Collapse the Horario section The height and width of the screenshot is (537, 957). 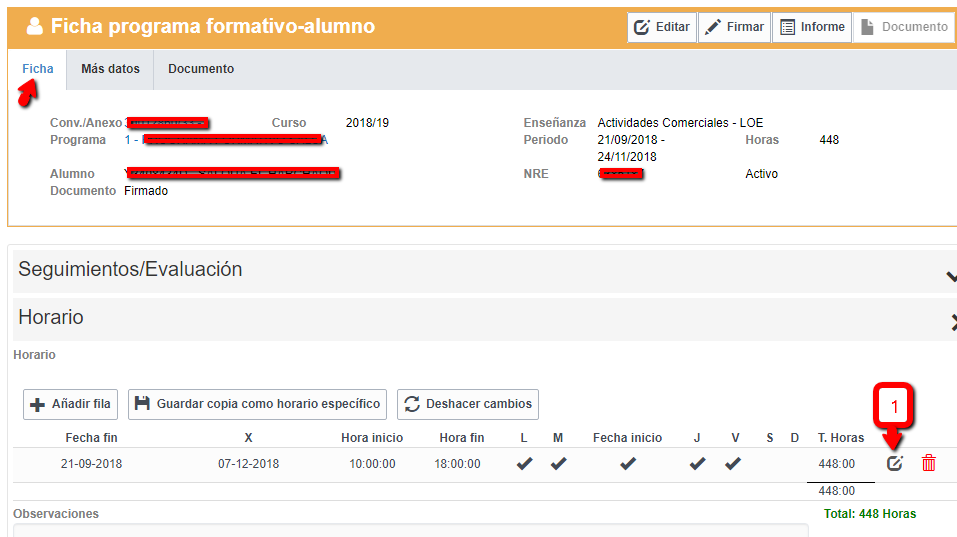coord(950,321)
